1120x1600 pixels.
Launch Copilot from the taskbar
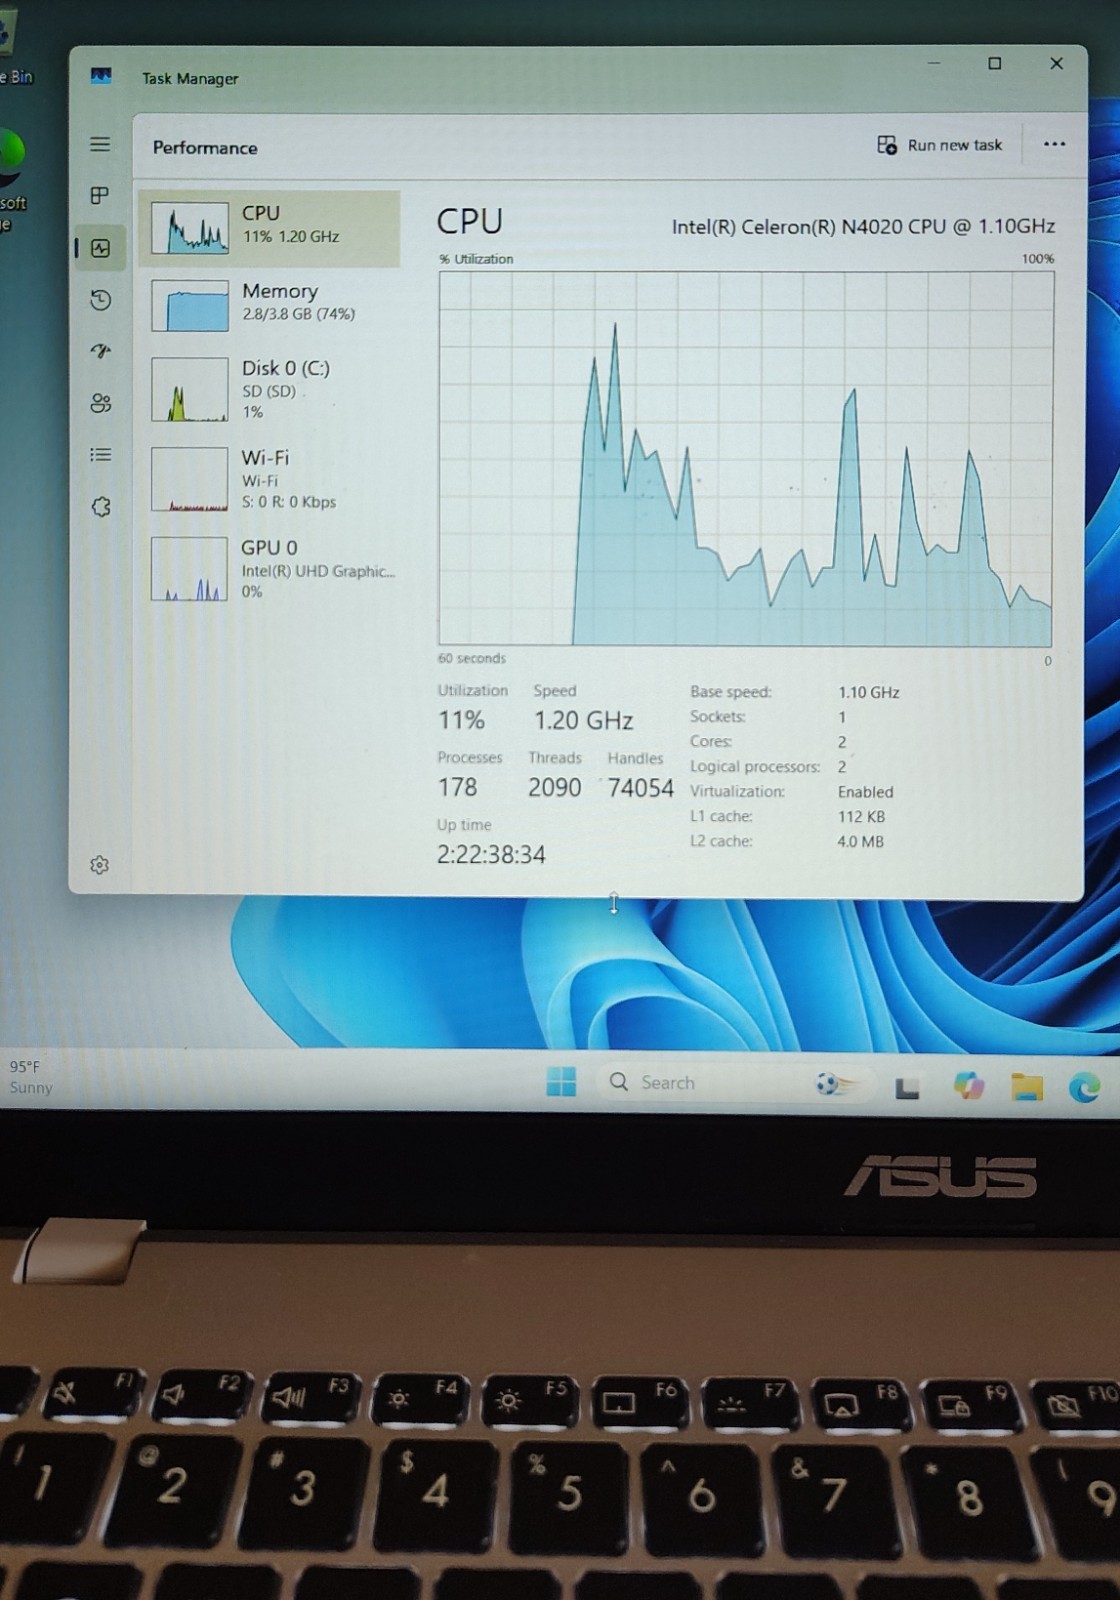[x=968, y=1086]
